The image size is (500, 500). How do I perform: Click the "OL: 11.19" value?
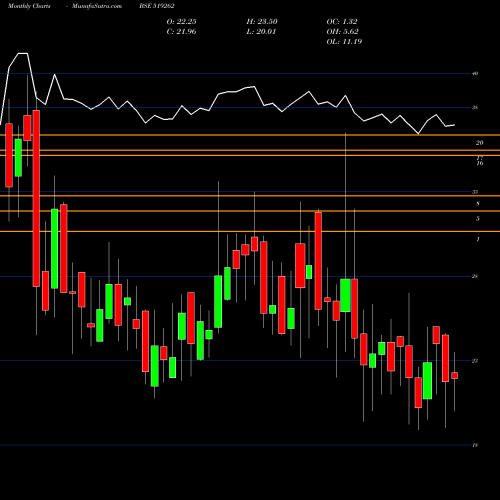pos(344,42)
